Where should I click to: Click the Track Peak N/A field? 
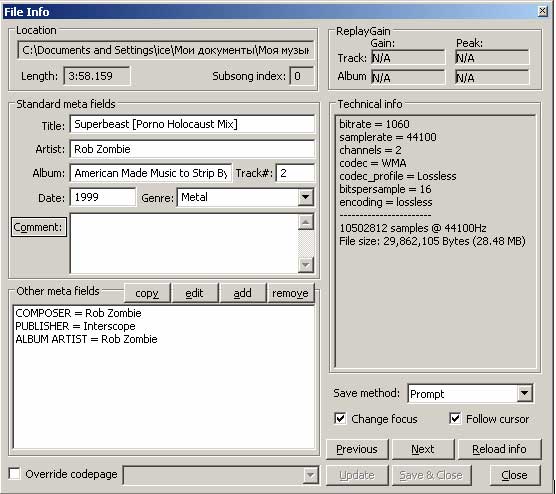(x=492, y=57)
